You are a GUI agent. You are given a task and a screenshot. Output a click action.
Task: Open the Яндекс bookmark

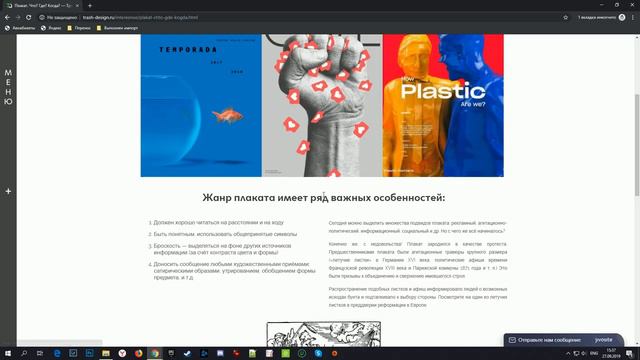pos(51,28)
